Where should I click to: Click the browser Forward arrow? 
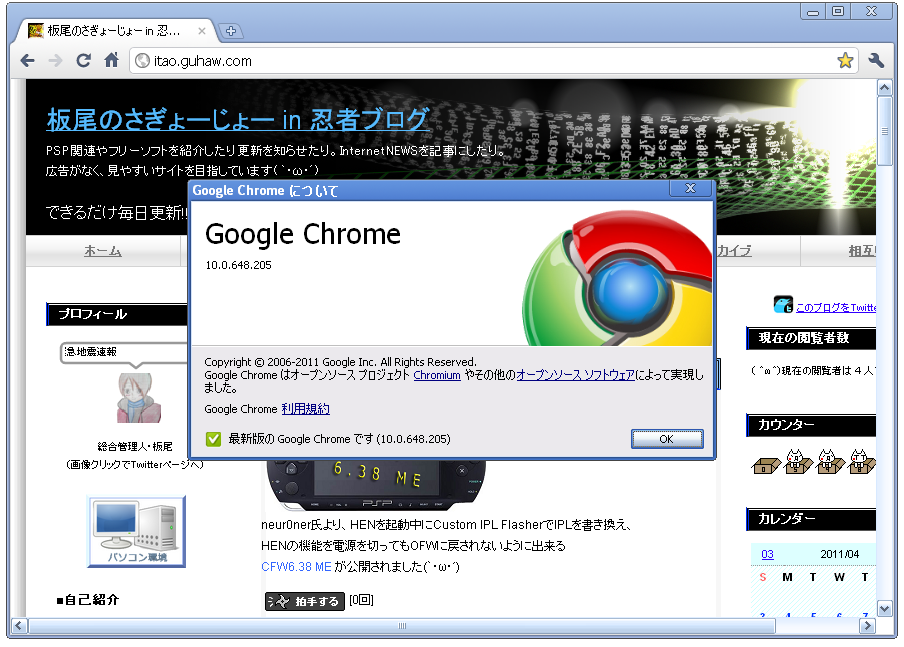coord(55,61)
